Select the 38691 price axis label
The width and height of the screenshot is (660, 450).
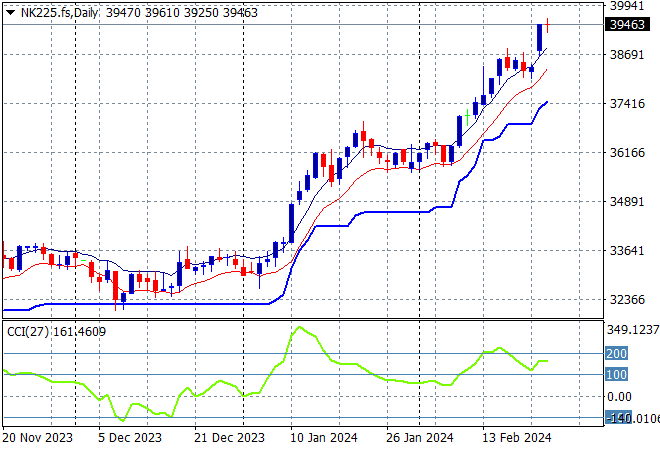coord(627,54)
